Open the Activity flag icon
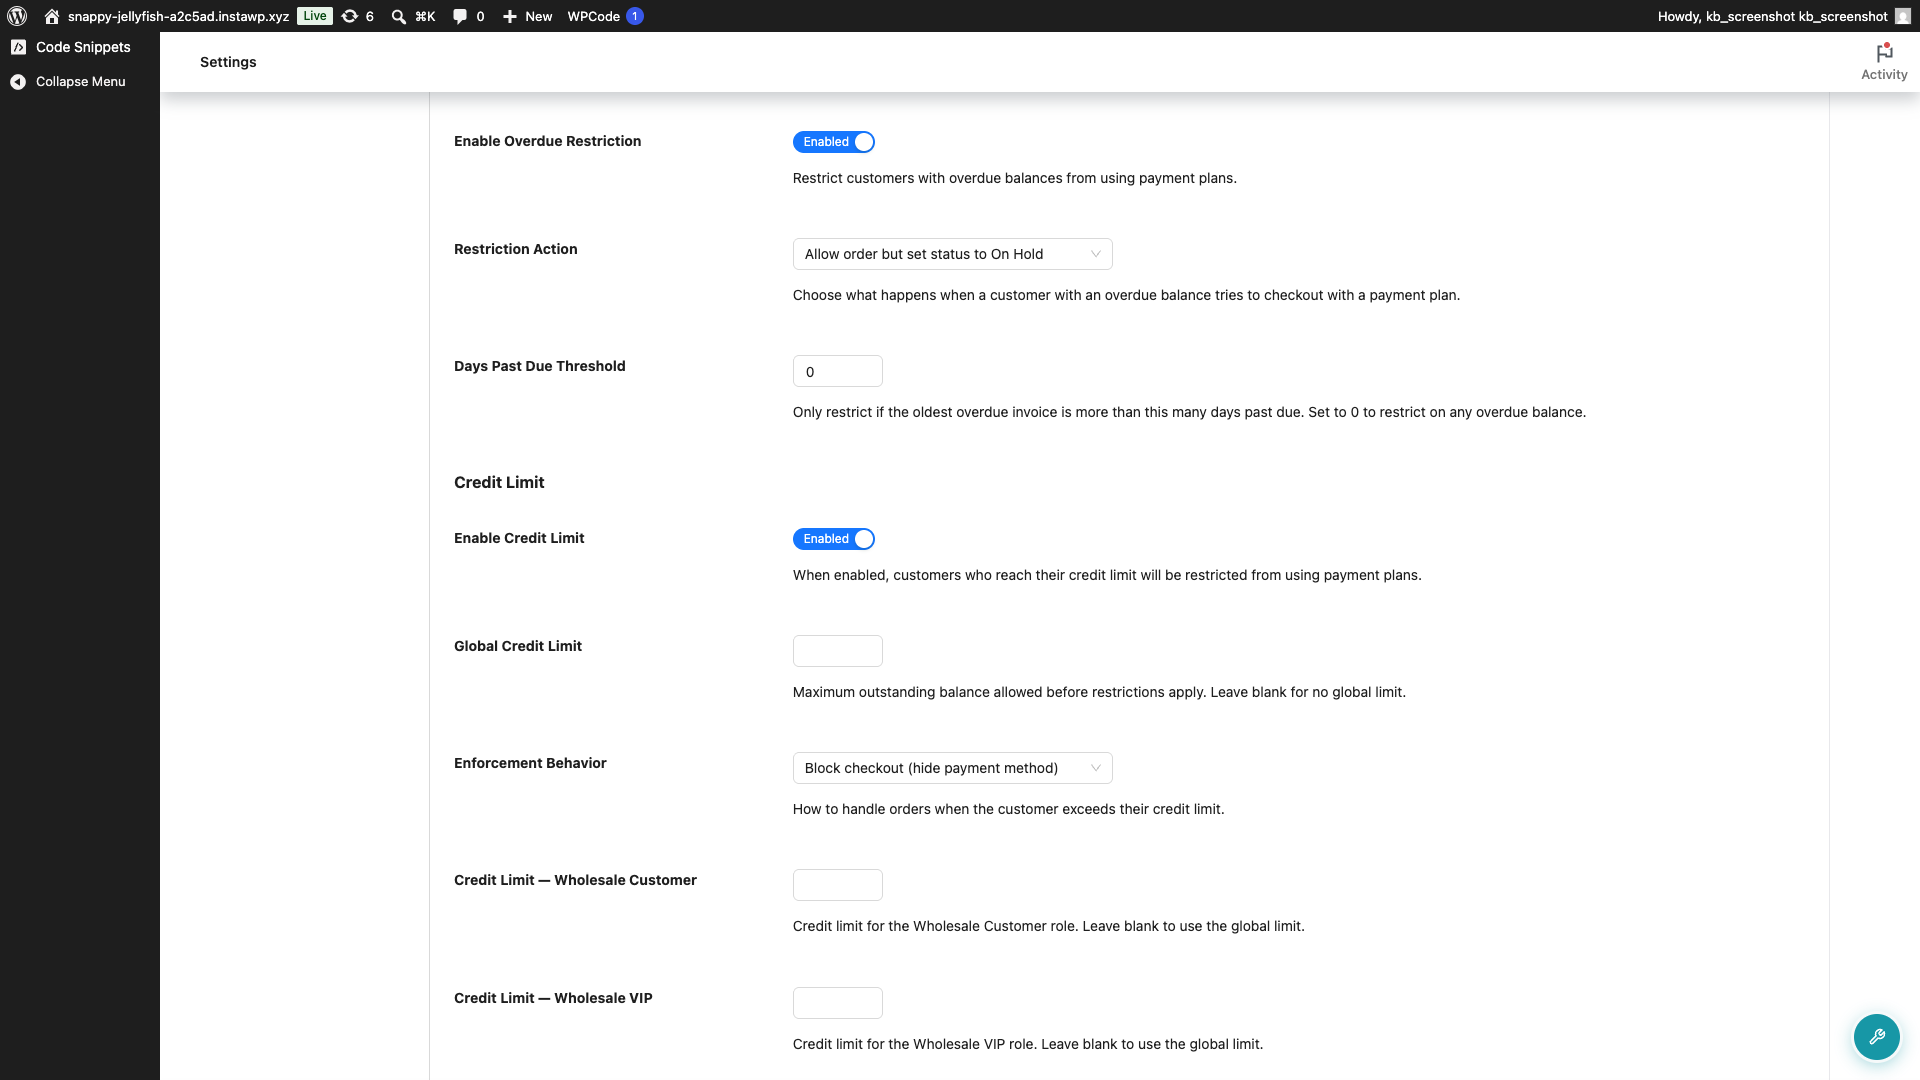This screenshot has height=1080, width=1920. (1884, 52)
